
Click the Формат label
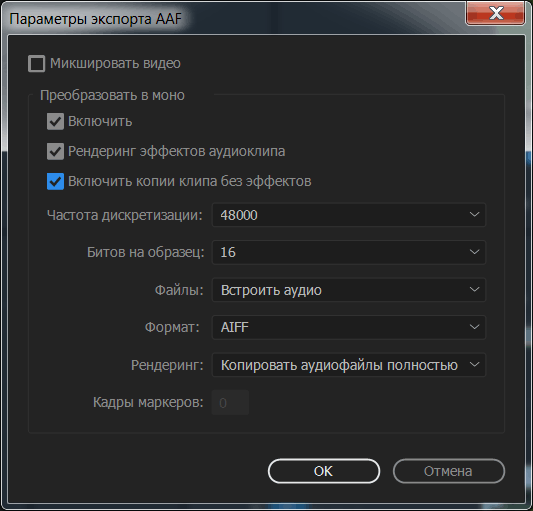172,327
